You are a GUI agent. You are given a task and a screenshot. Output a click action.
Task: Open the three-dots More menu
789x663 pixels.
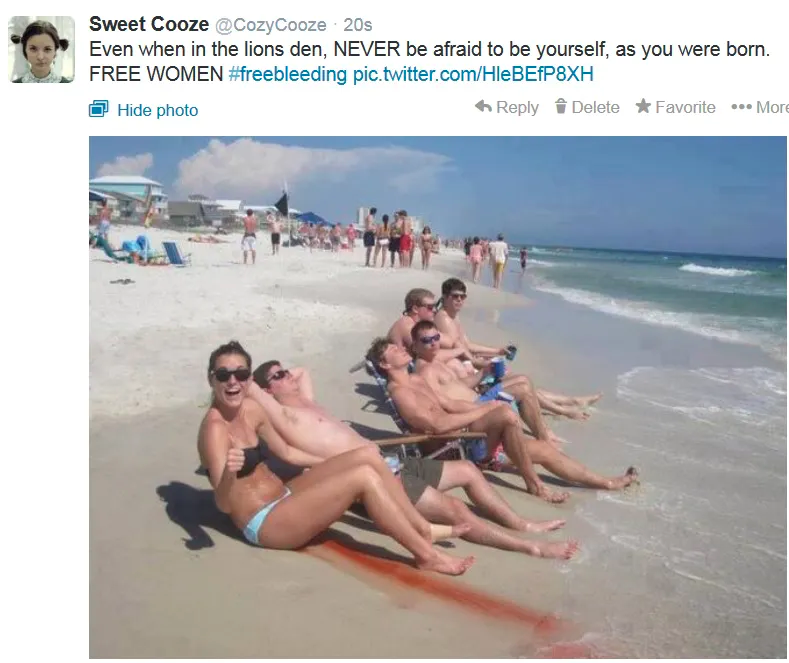coord(760,107)
